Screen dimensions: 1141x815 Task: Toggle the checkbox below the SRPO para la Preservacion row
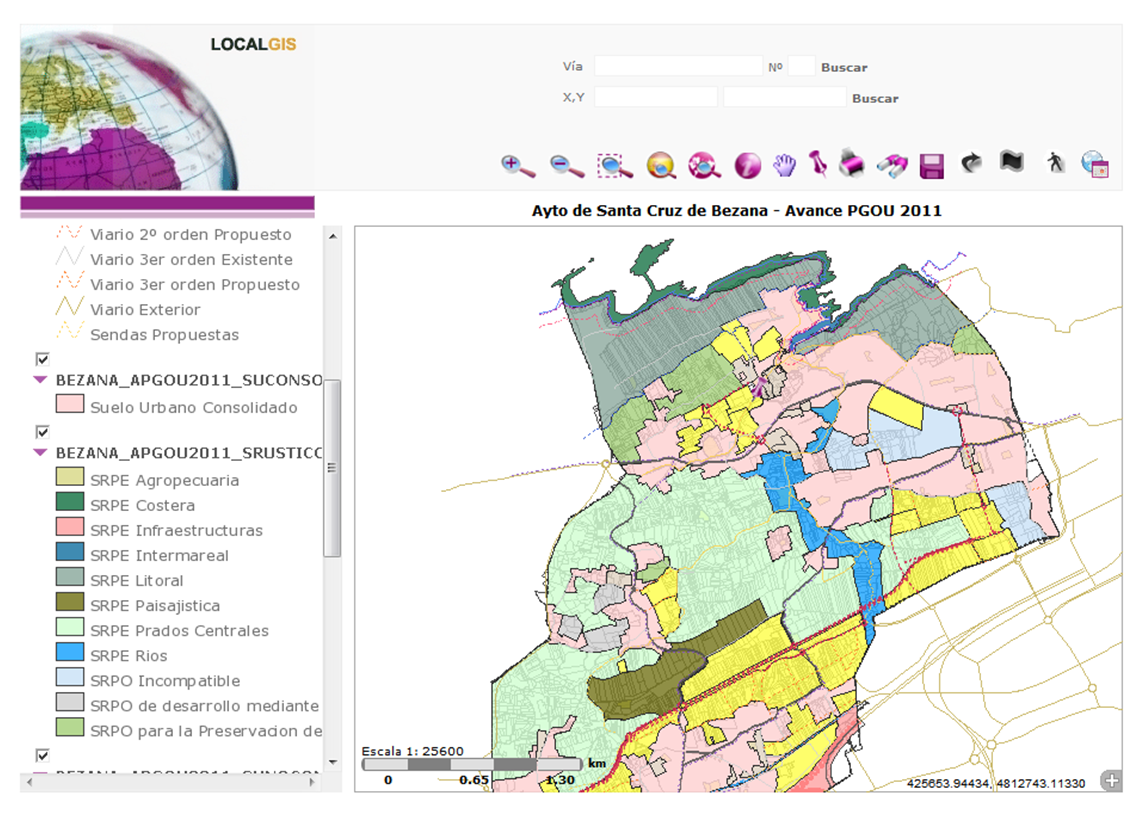coord(42,755)
